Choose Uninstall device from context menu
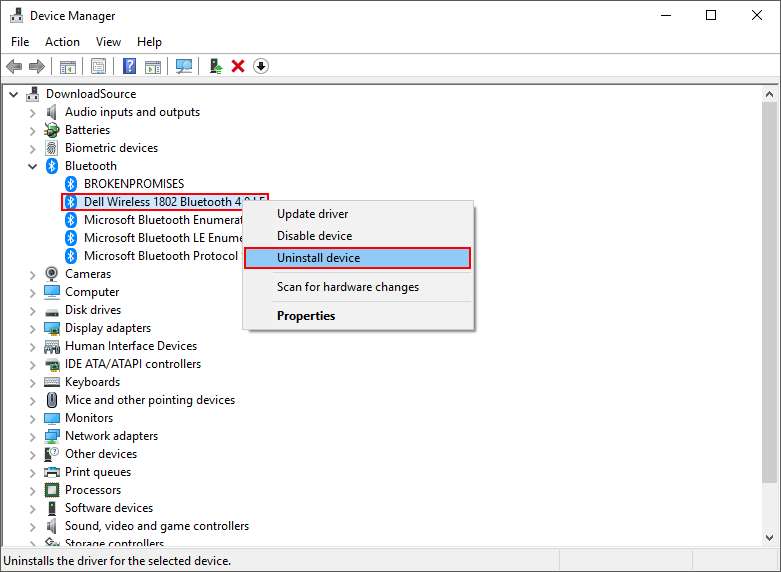The image size is (781, 572). point(358,258)
